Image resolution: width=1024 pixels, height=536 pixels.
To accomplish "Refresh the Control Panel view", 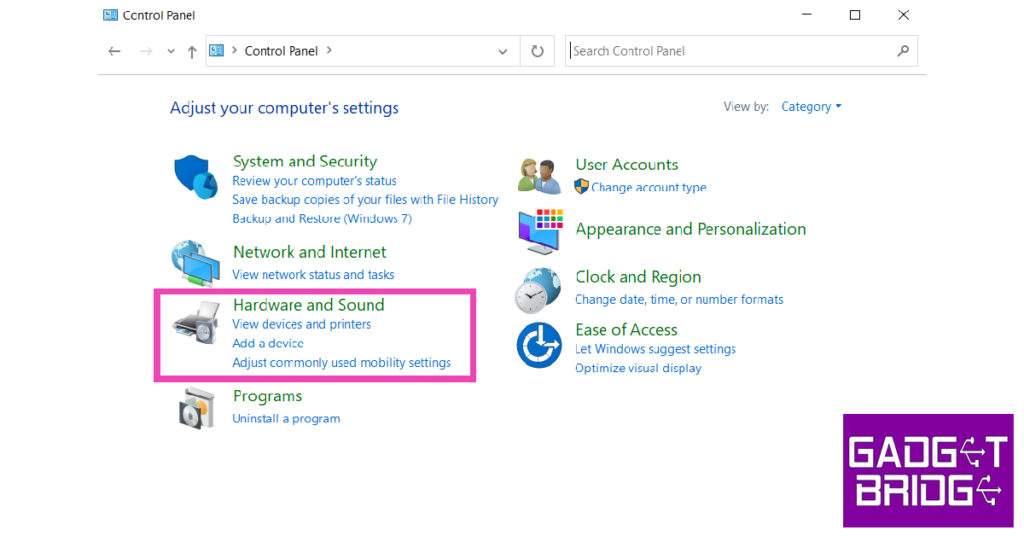I will pyautogui.click(x=537, y=51).
